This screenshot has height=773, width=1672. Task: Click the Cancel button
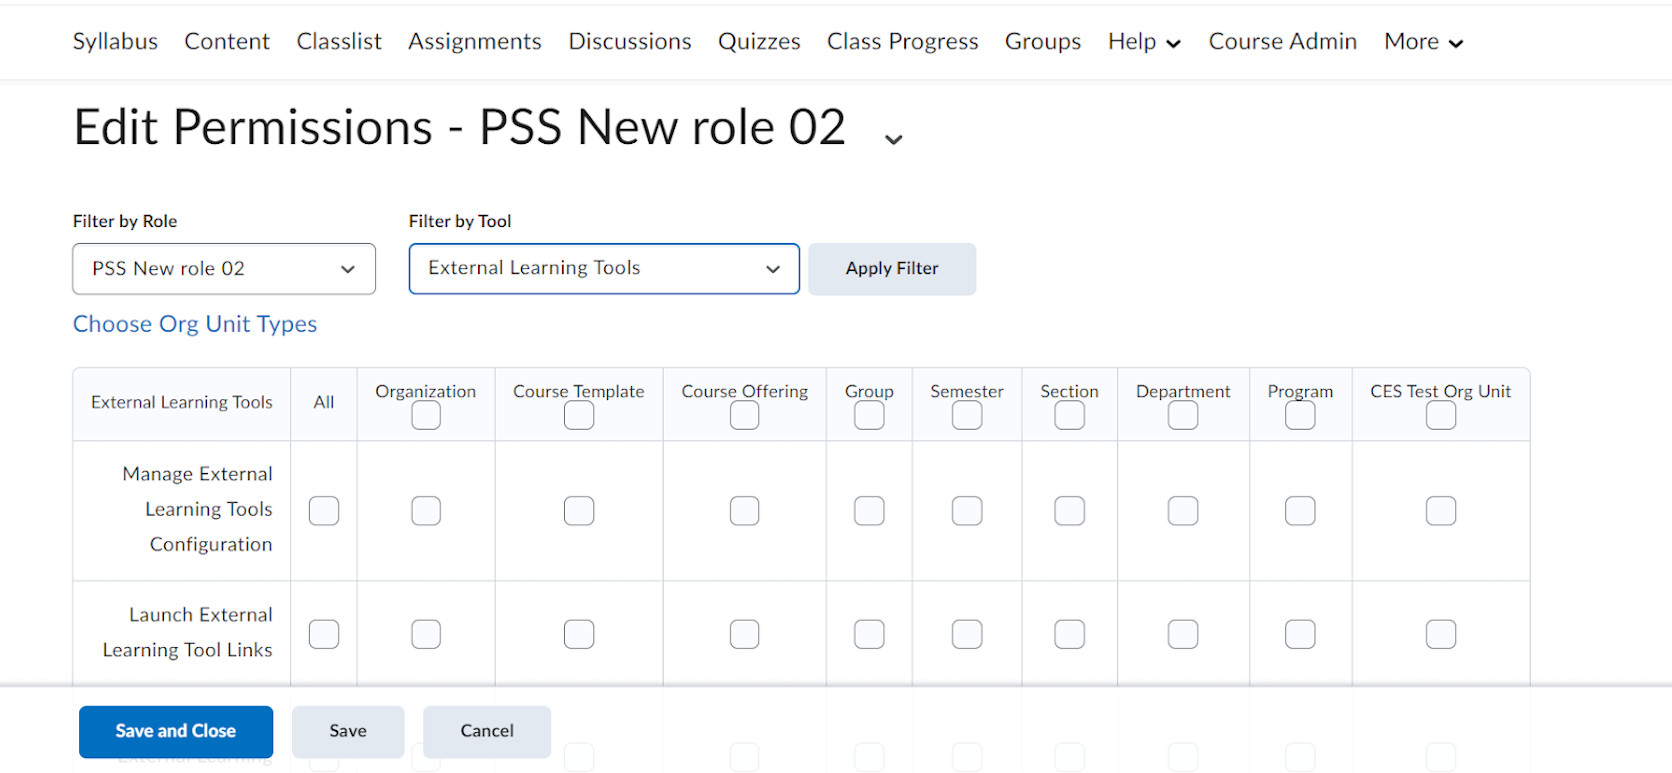(x=487, y=732)
